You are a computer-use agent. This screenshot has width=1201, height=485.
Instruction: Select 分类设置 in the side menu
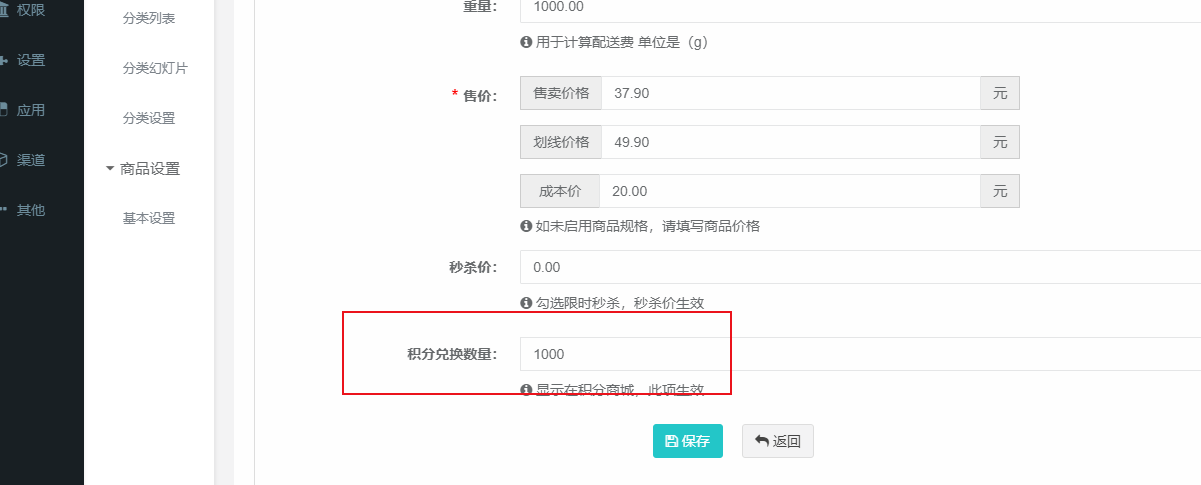tap(148, 119)
